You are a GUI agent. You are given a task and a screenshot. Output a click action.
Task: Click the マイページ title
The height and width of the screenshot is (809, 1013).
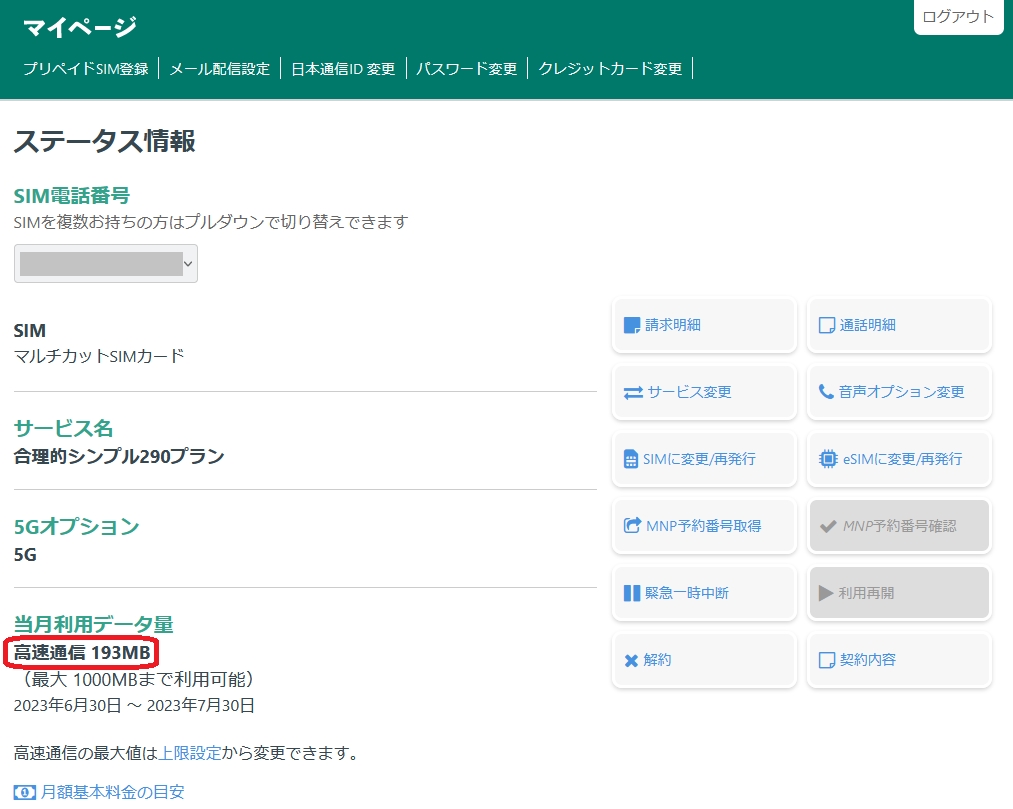point(80,27)
